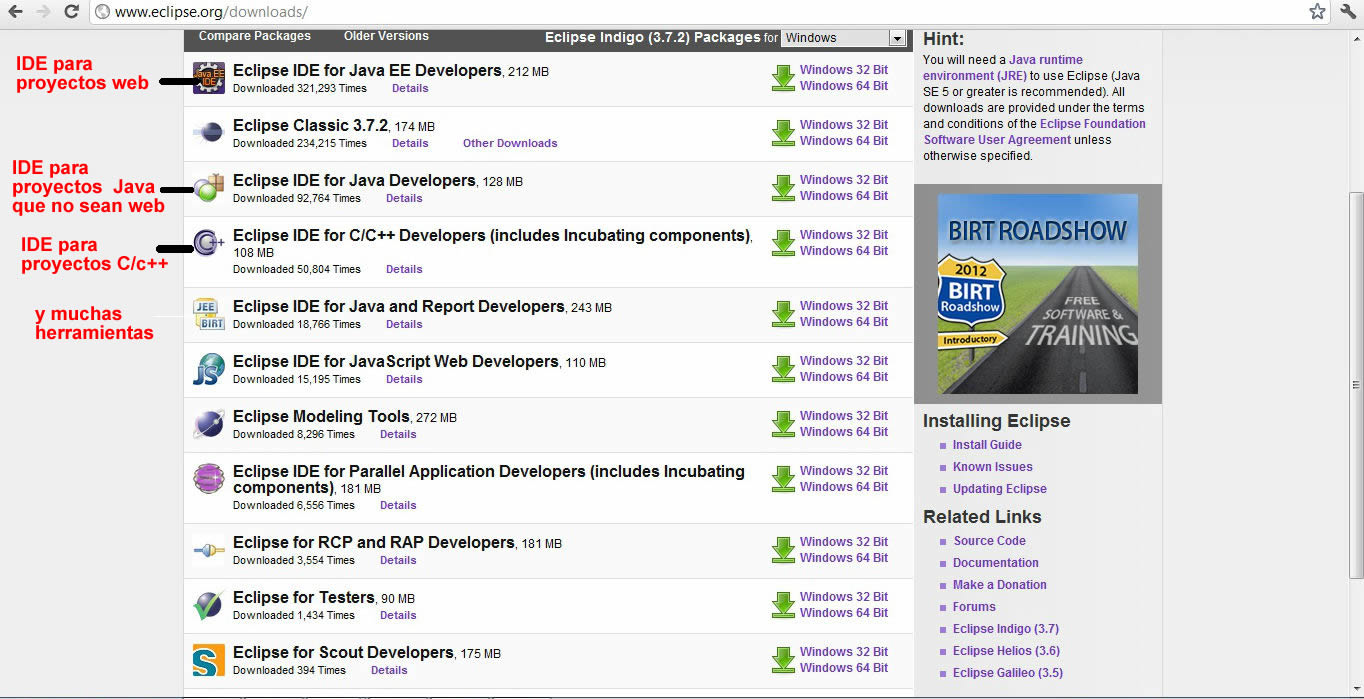Click the JavaScript Web Developers JS icon
Screen dimensions: 1364x699
click(x=208, y=368)
